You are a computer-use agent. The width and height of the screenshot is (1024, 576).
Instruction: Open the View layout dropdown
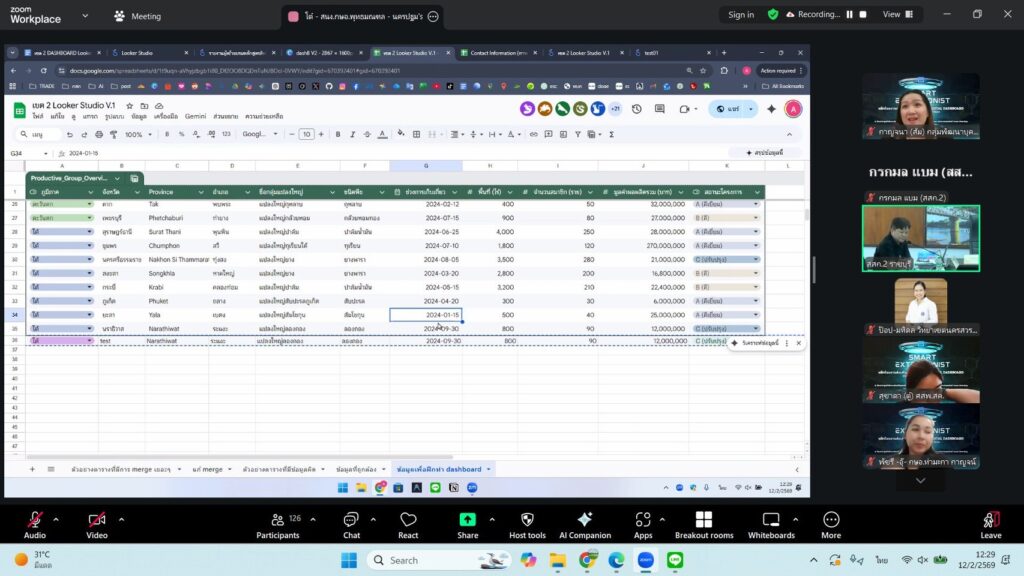click(896, 15)
